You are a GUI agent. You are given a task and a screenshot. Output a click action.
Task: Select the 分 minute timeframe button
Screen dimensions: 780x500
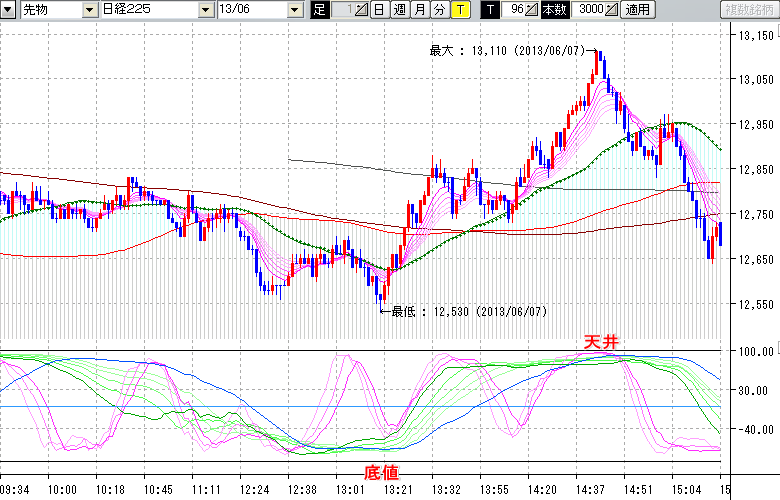click(x=438, y=10)
